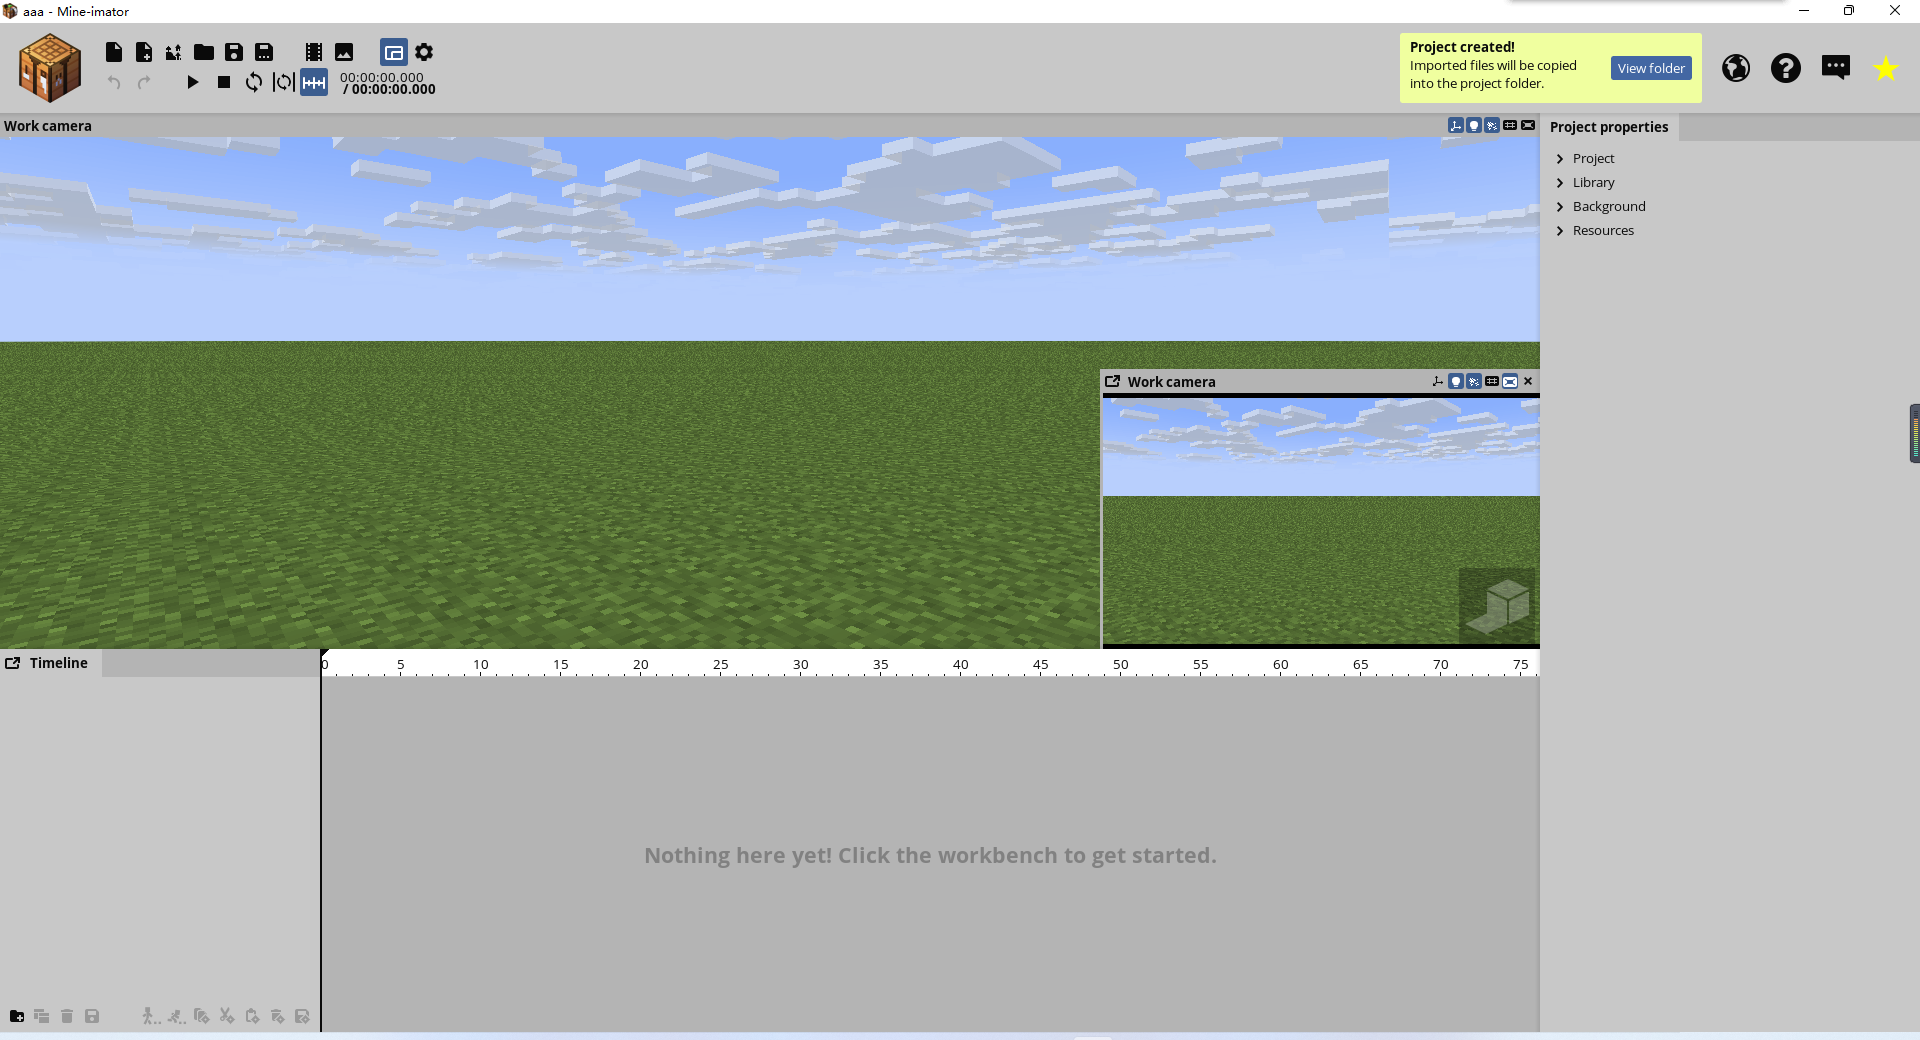Click the navigation cube in secondary camera view

(x=1497, y=605)
